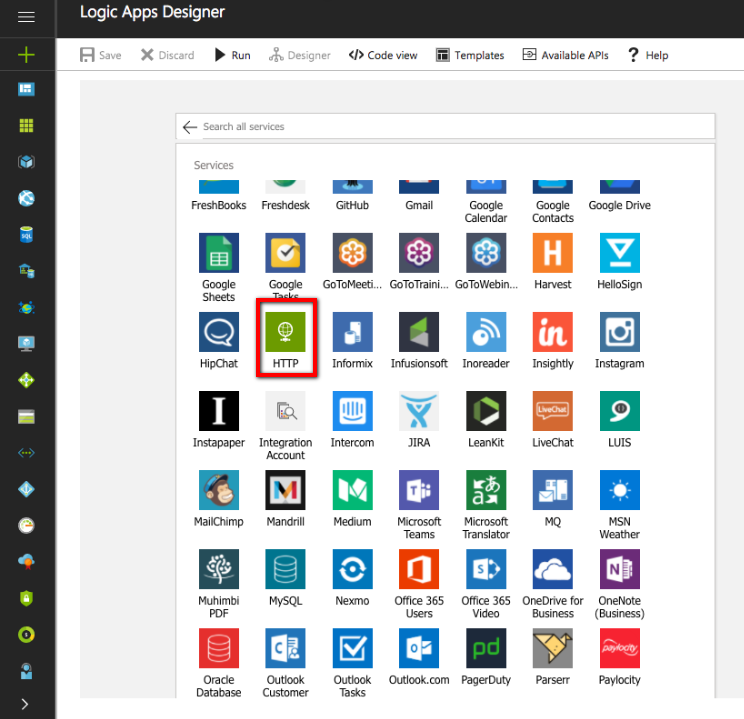Choose the MSN Weather connector
The height and width of the screenshot is (719, 744).
[620, 490]
